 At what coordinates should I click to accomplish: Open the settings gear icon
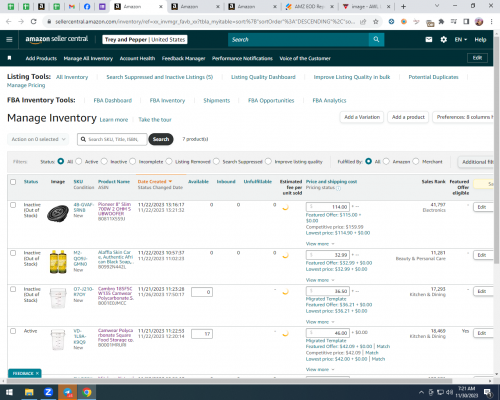pos(443,39)
